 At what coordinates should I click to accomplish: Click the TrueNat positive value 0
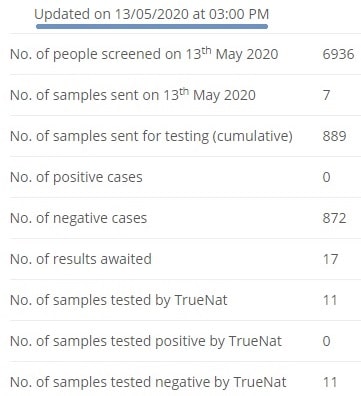pyautogui.click(x=326, y=341)
